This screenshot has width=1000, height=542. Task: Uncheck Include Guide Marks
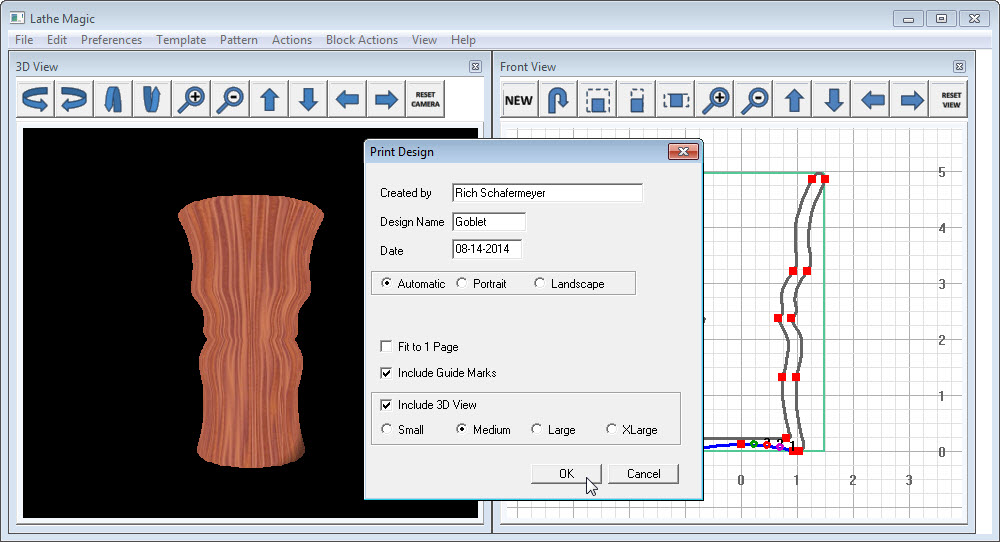tap(386, 373)
